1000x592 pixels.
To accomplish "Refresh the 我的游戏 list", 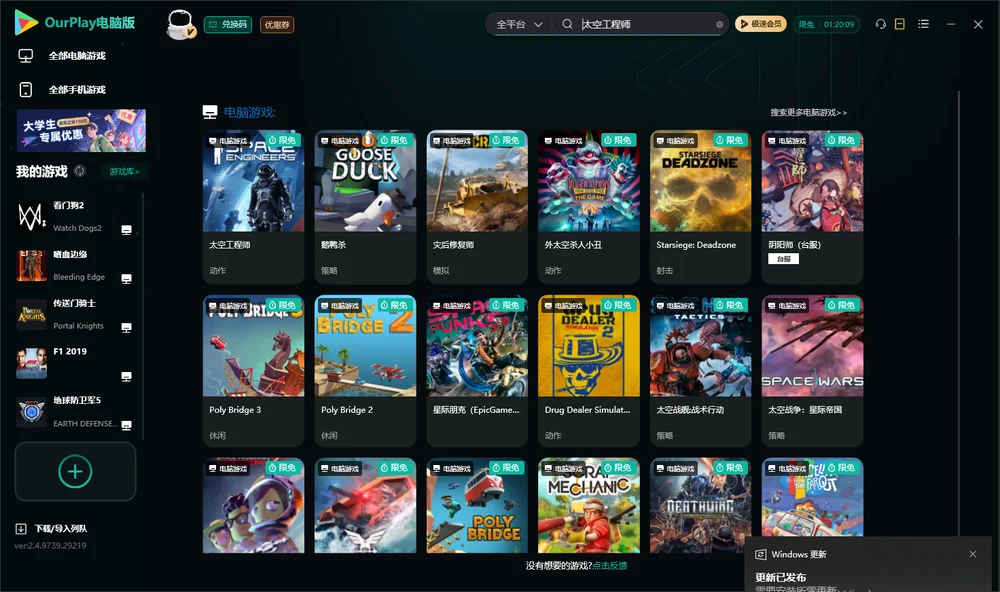I will [80, 171].
